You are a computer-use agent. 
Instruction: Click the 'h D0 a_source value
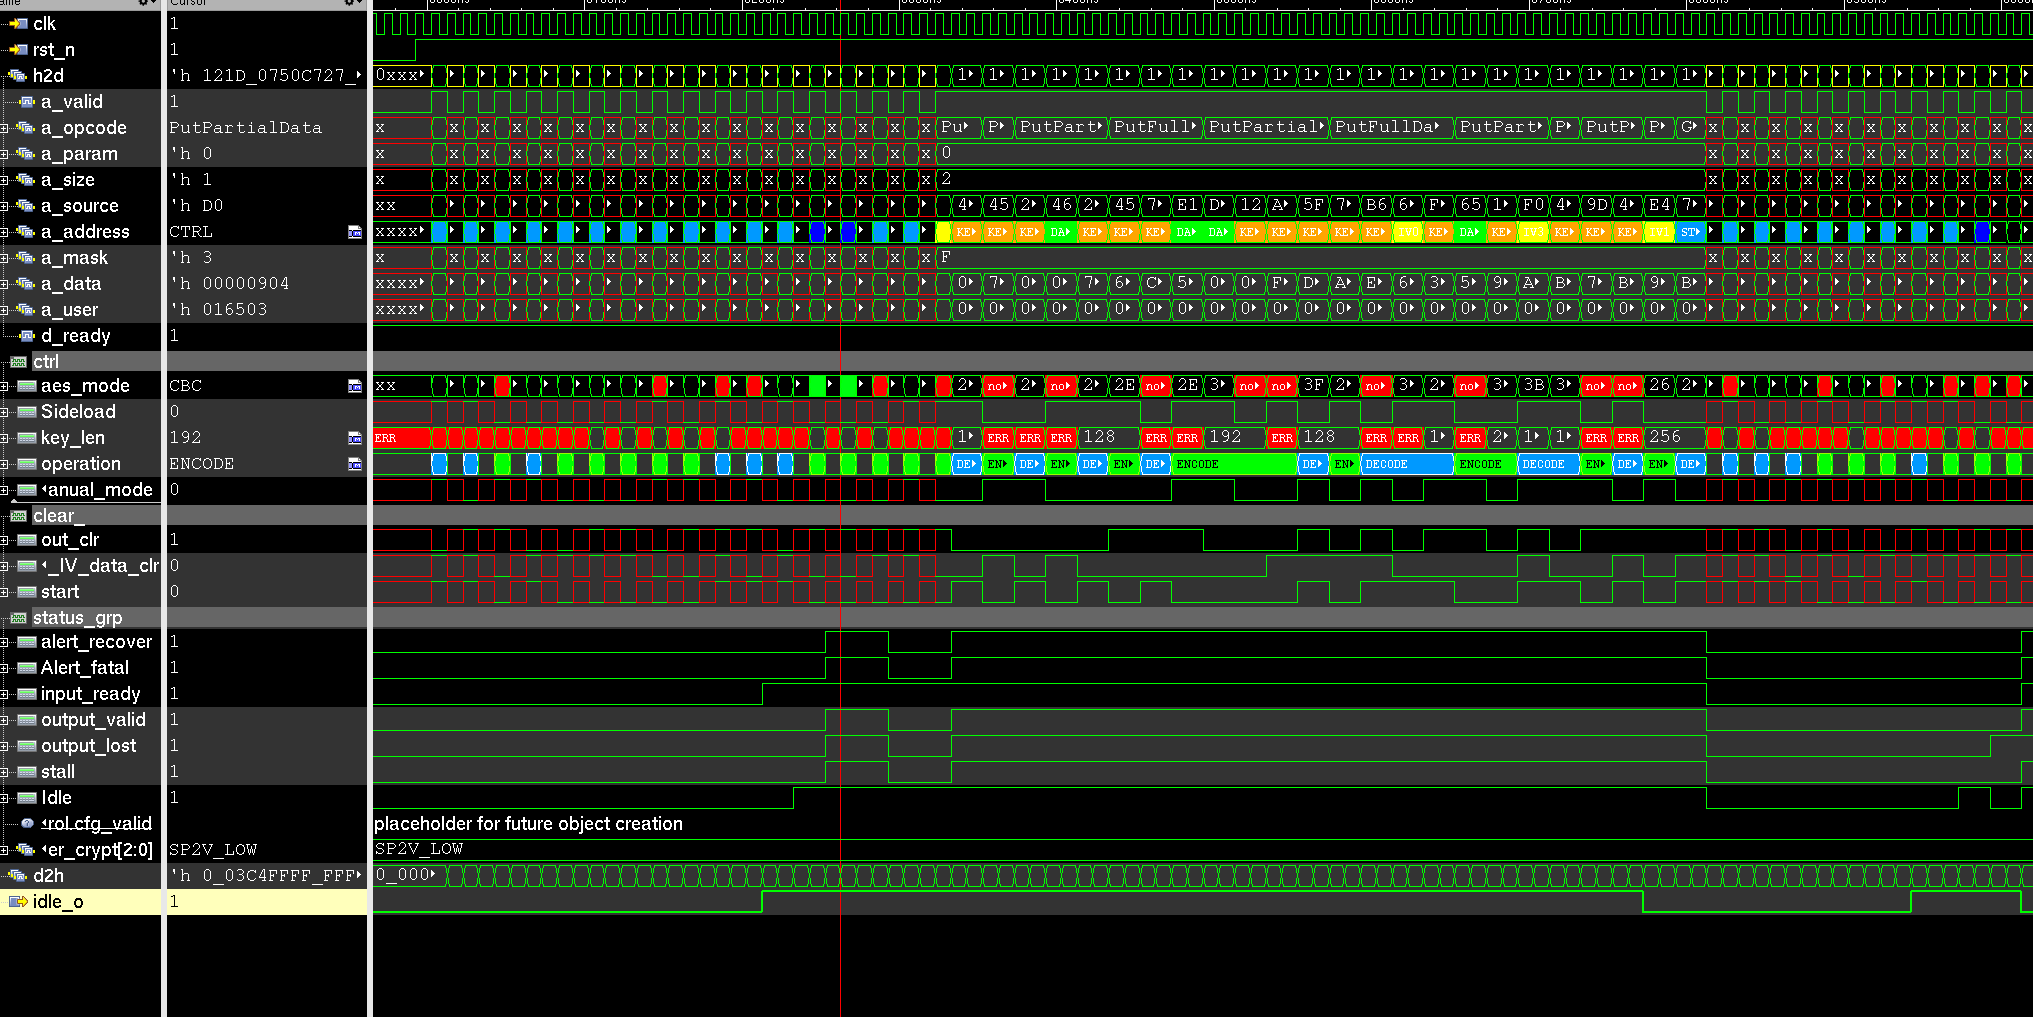point(196,205)
